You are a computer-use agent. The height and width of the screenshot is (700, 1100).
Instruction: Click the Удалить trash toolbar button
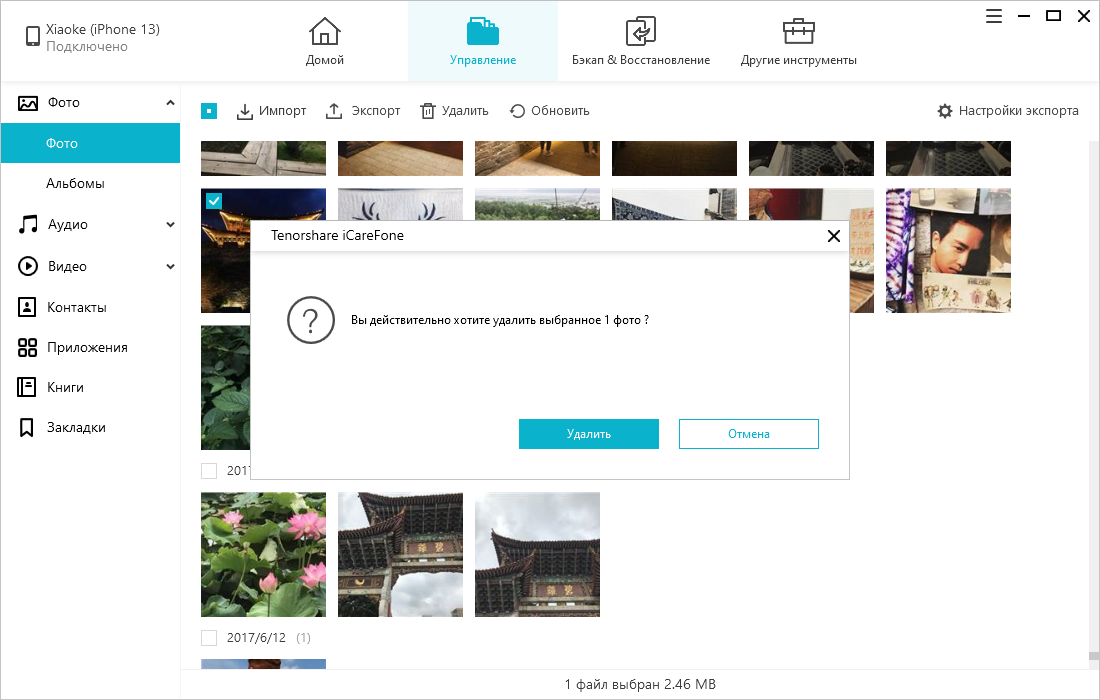454,111
